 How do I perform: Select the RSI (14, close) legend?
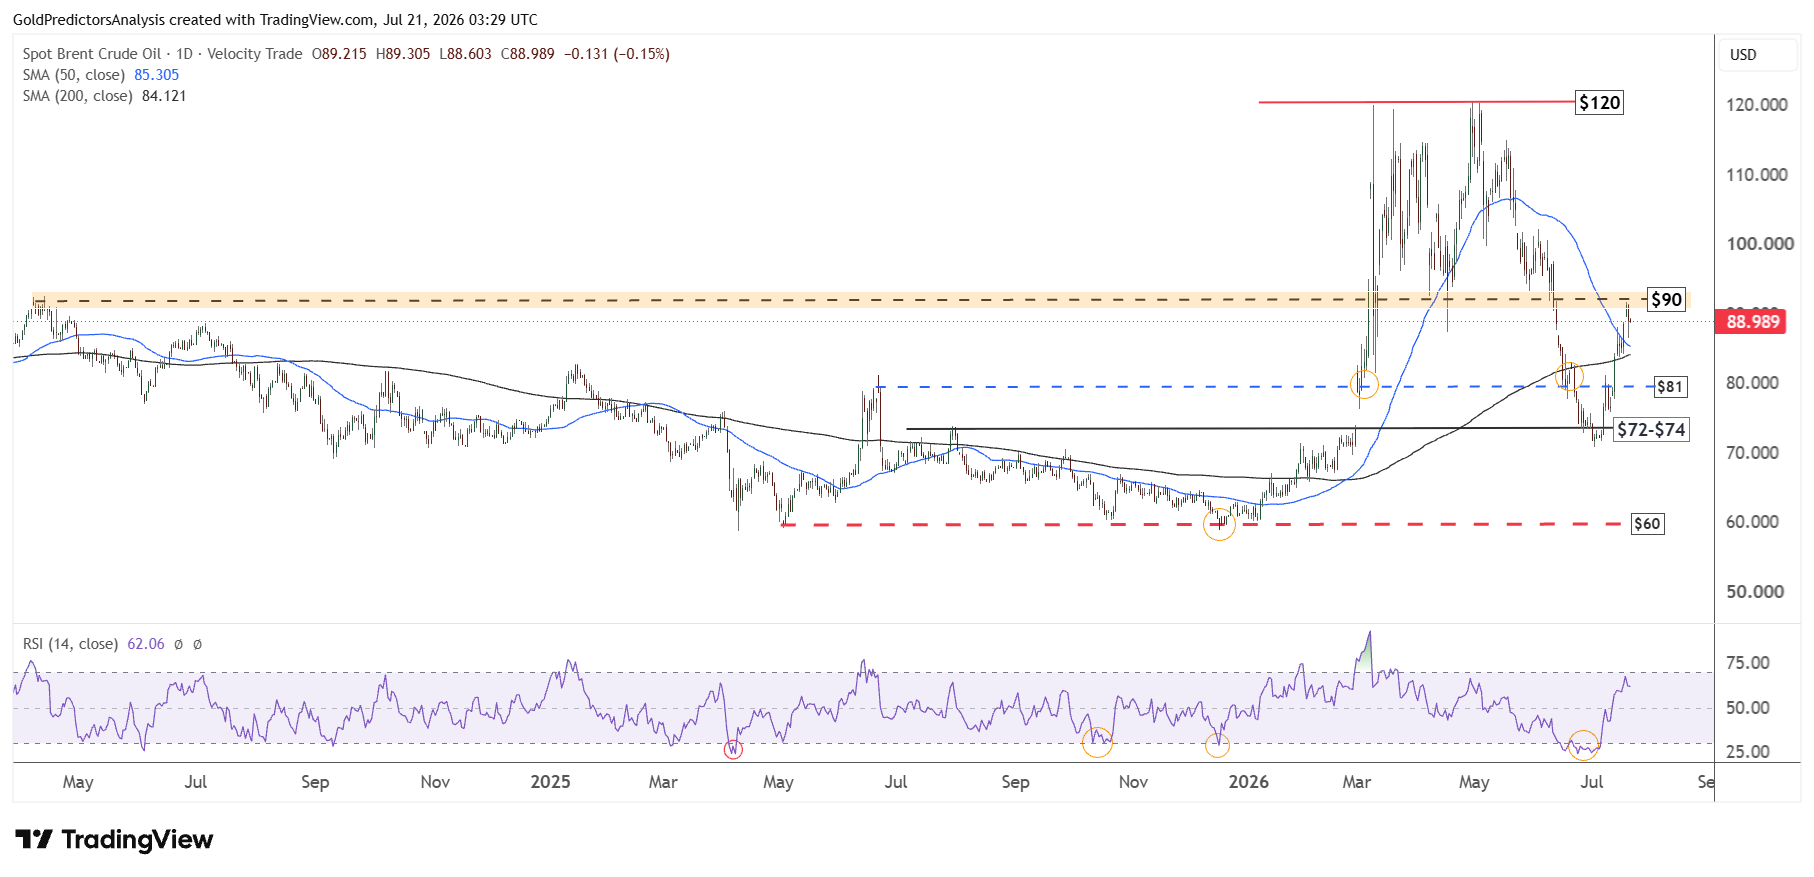coord(70,644)
